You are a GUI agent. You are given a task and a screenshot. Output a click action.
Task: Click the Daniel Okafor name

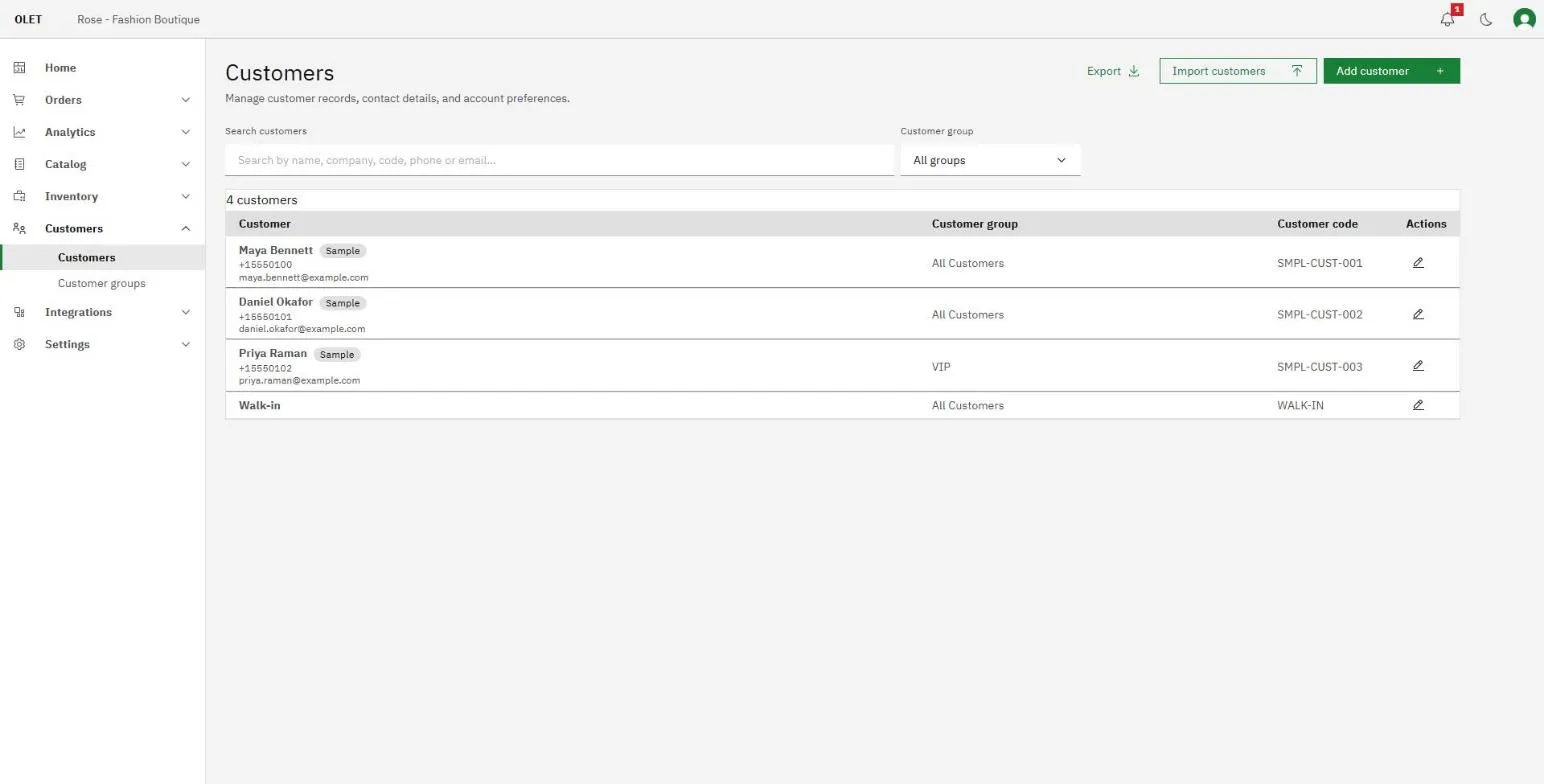[276, 302]
